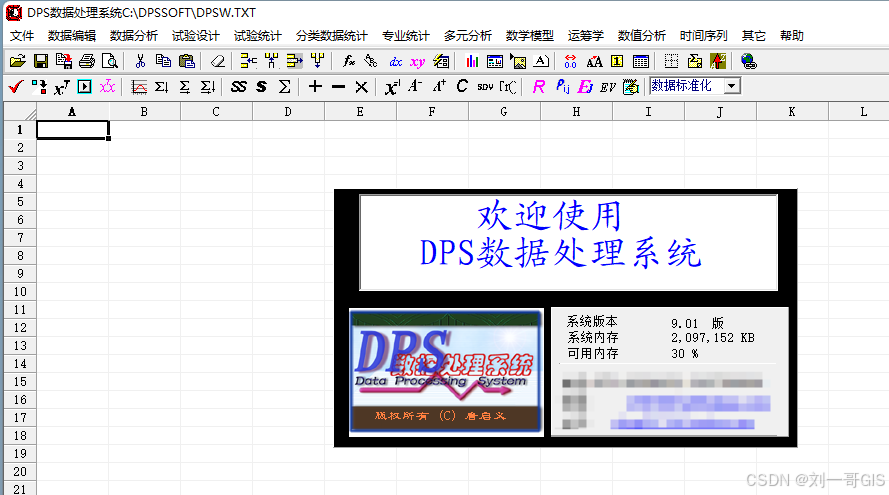Viewport: 889px width, 495px height.
Task: Click the x transpose icon
Action: click(x=61, y=87)
